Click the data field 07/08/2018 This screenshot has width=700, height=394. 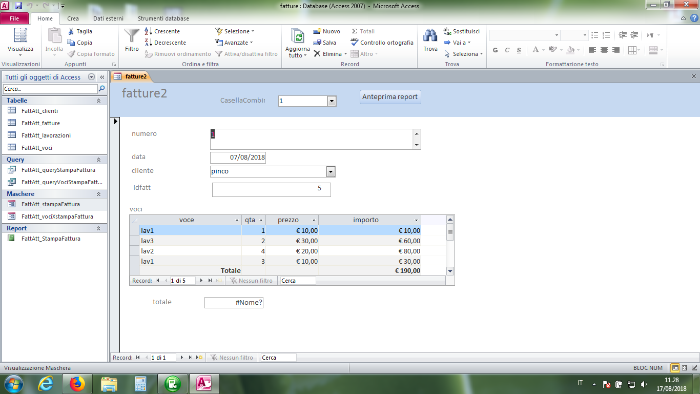pos(238,158)
